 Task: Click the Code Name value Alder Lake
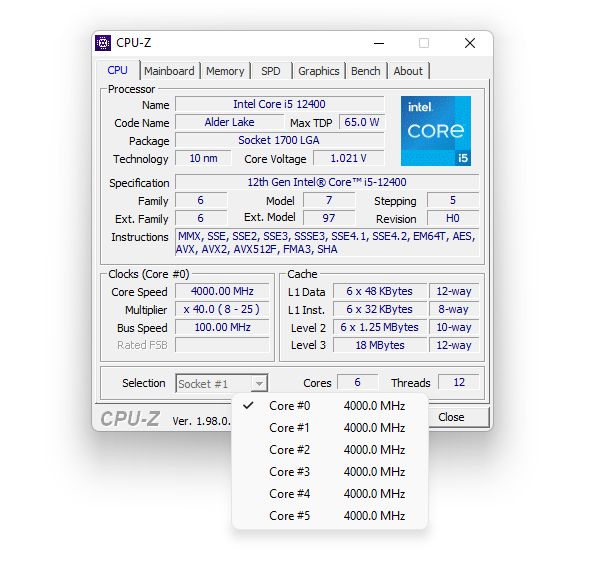pos(229,122)
